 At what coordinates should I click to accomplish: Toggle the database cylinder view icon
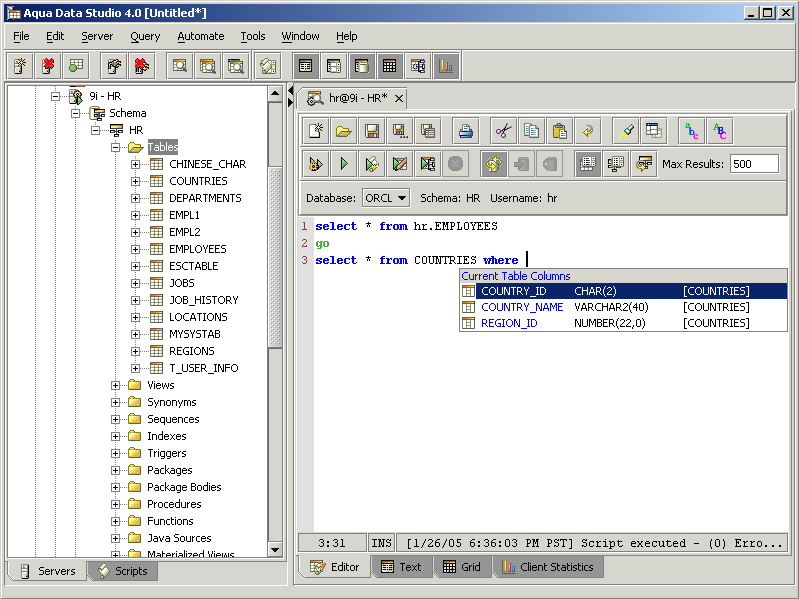coord(361,66)
